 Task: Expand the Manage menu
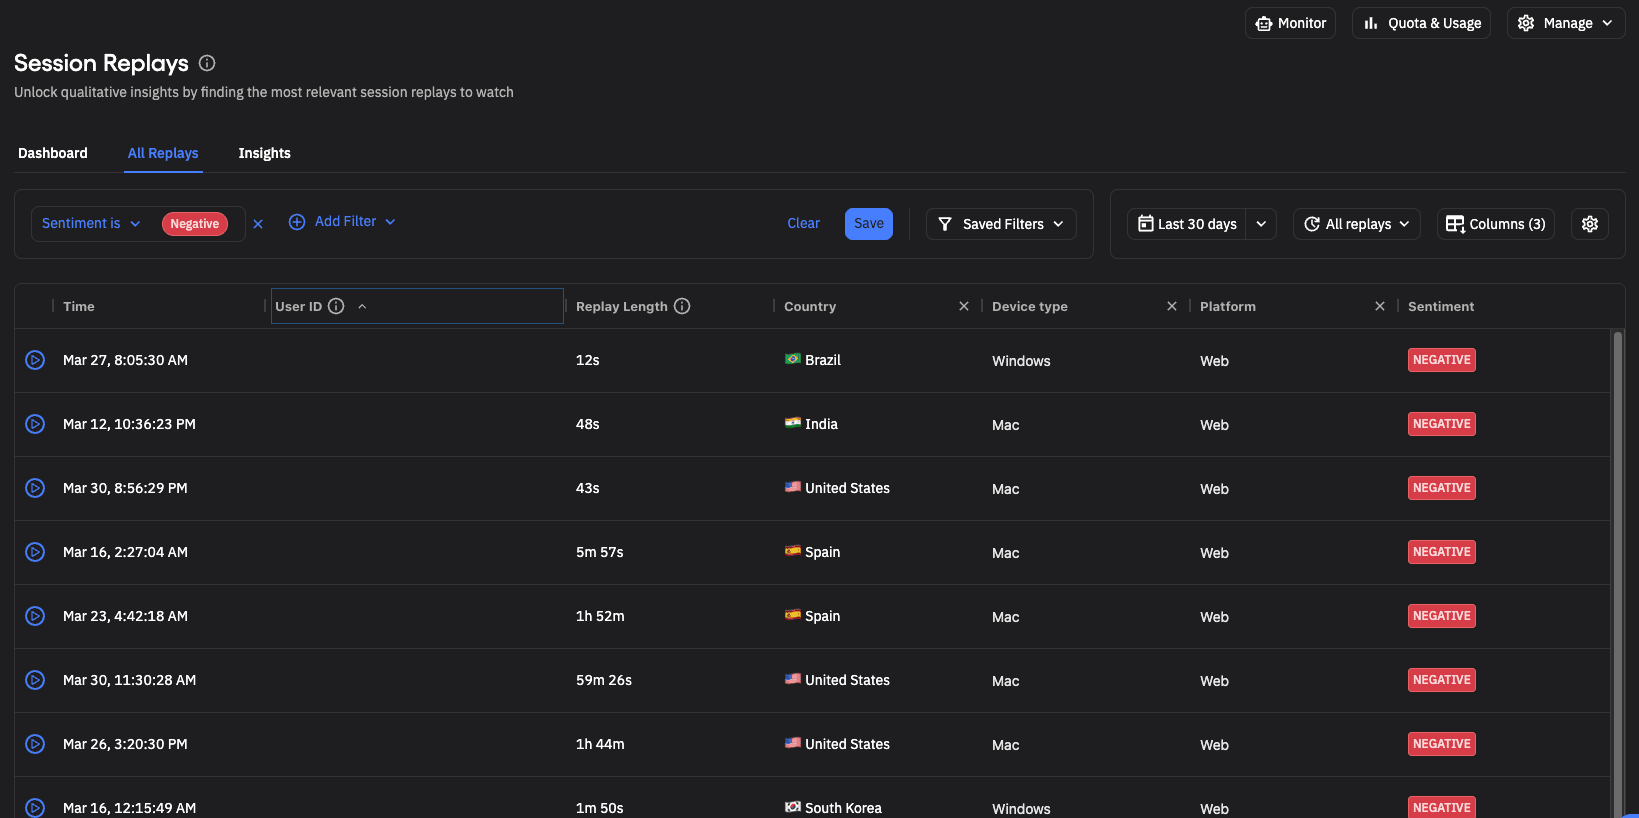coord(1566,23)
